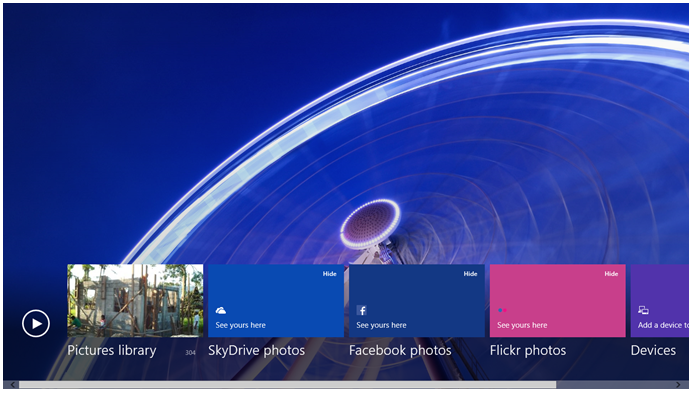The image size is (692, 393).
Task: Click the Flickr dots icon
Action: click(502, 310)
